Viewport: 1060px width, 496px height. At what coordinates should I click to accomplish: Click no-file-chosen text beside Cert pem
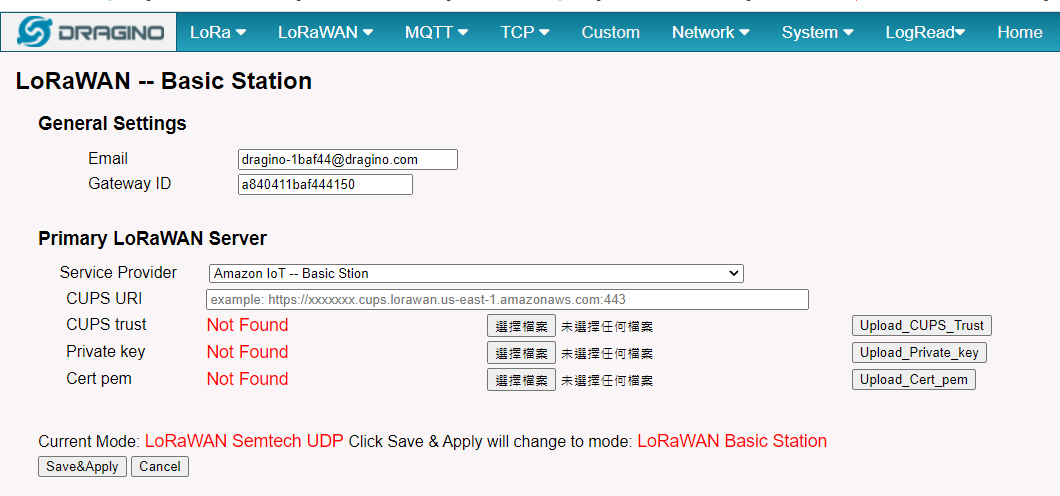point(607,380)
